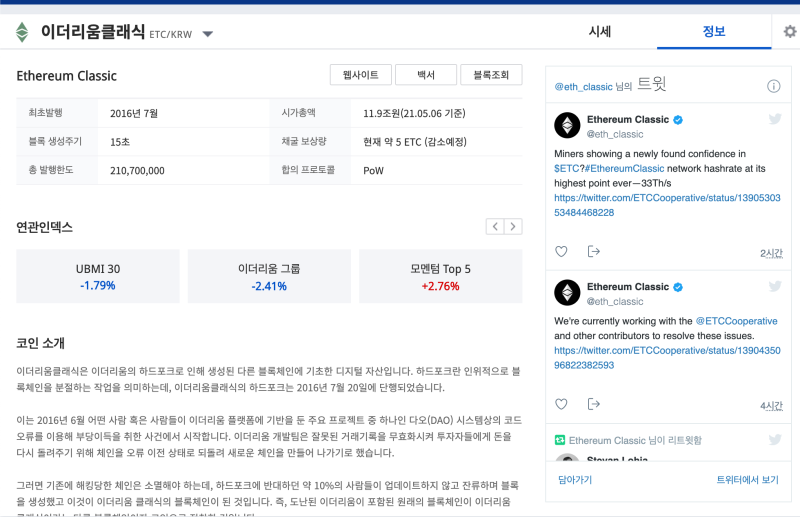Show next related index with right chevron

[513, 227]
